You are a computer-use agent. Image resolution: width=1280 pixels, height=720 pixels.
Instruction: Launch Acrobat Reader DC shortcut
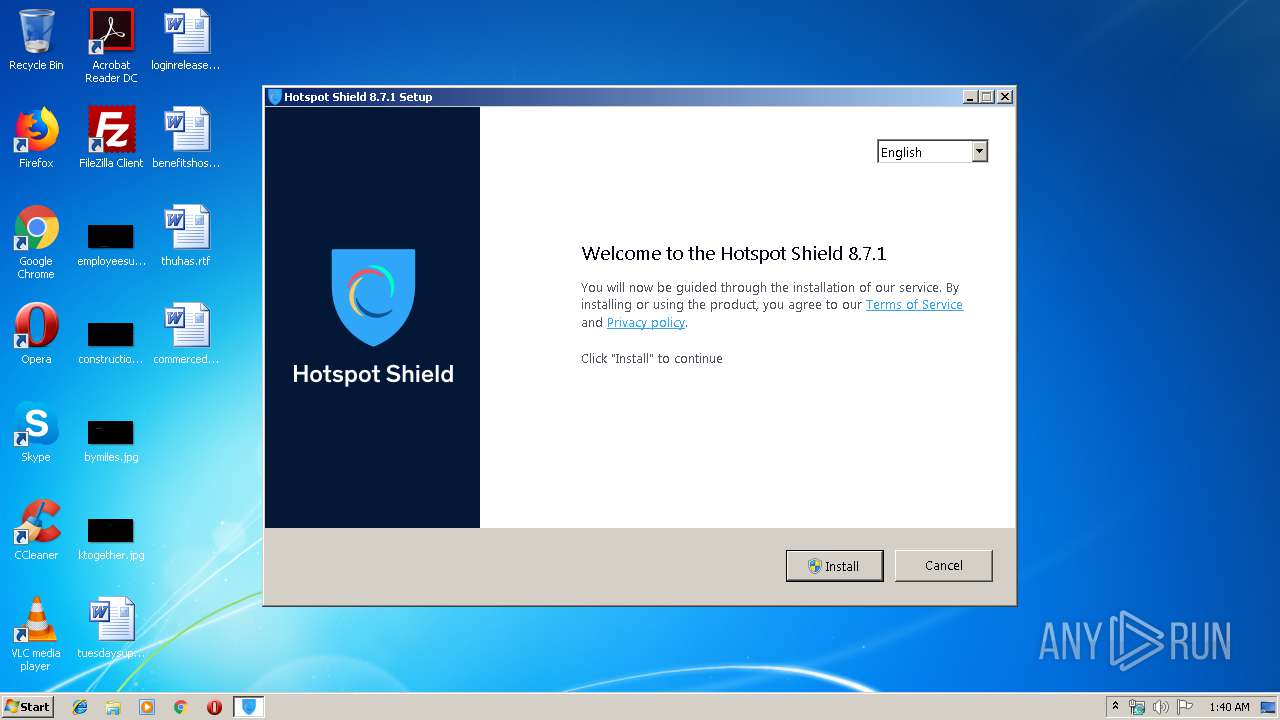click(111, 46)
